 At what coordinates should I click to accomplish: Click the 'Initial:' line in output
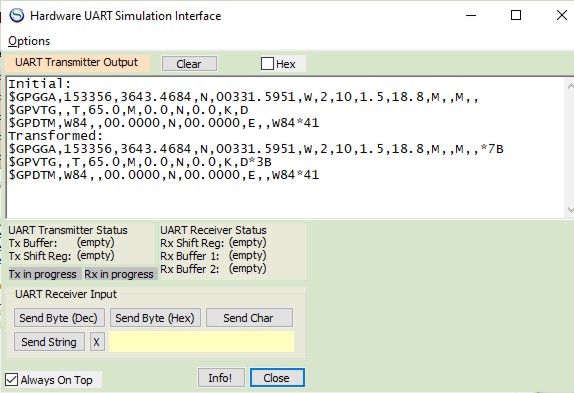pos(40,84)
